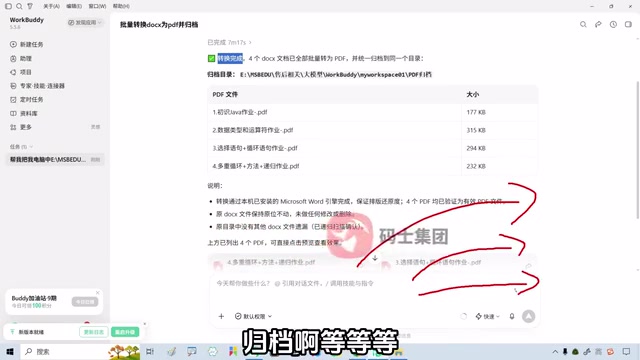Open the 快速 mode dropdown
The image size is (640, 360).
[487, 316]
